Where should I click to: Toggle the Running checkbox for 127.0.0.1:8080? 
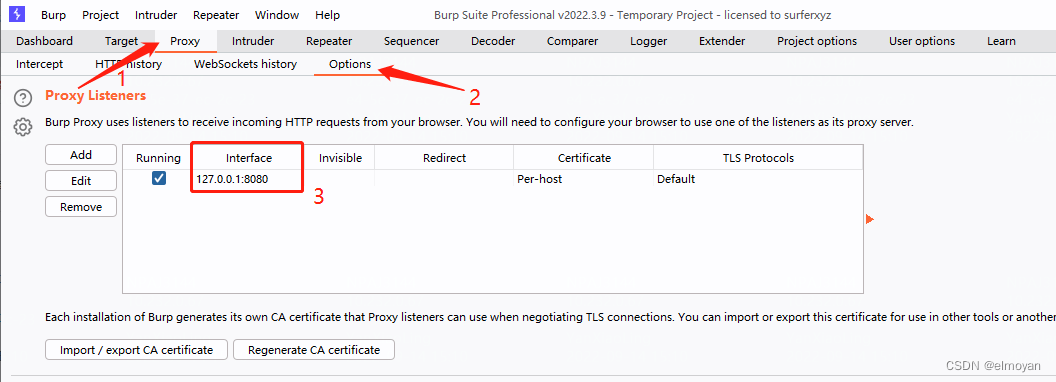(159, 179)
